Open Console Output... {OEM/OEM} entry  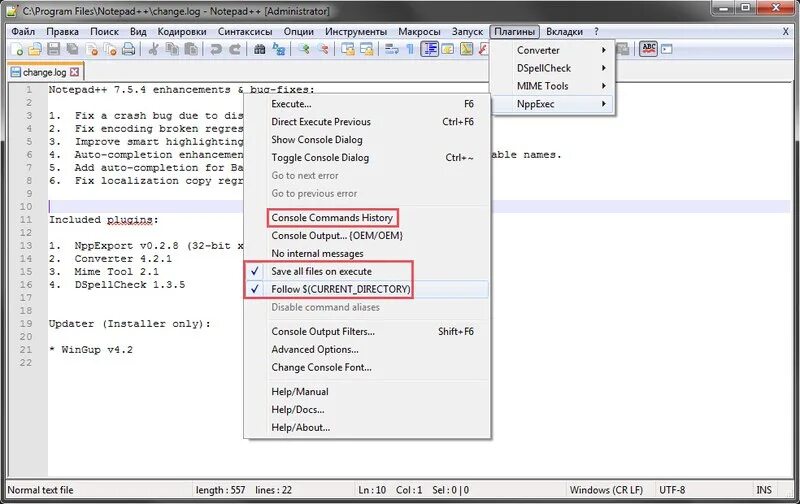366,236
